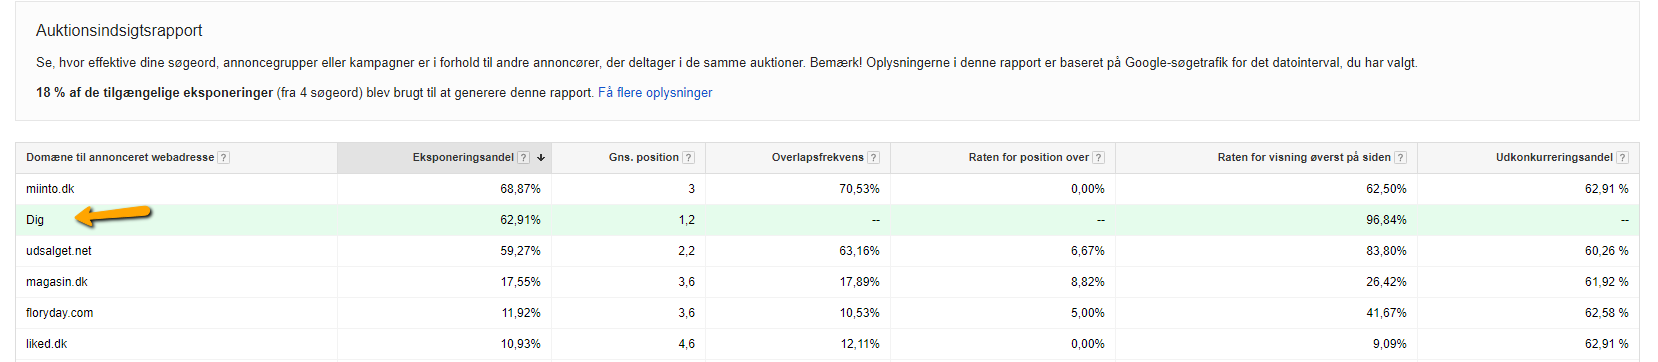This screenshot has width=1658, height=362.
Task: Select the miinto.dk row
Action: pyautogui.click(x=827, y=189)
